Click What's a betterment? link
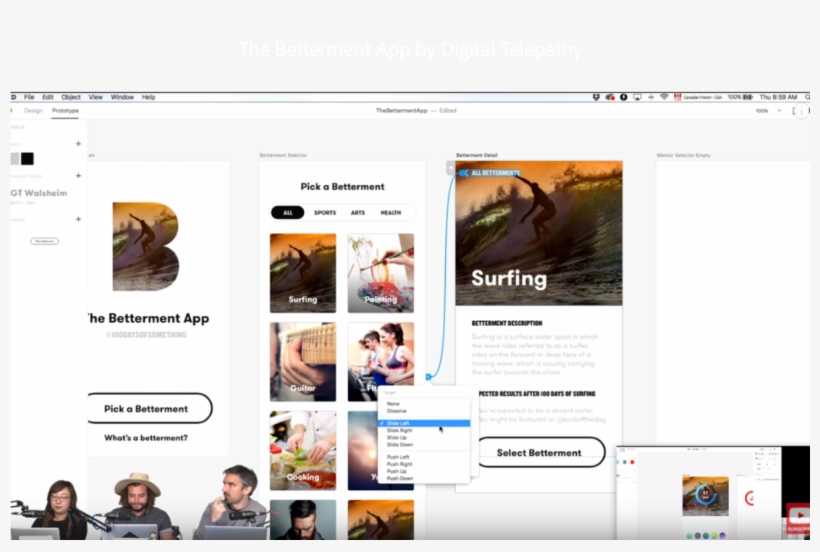The image size is (820, 552). pos(145,438)
